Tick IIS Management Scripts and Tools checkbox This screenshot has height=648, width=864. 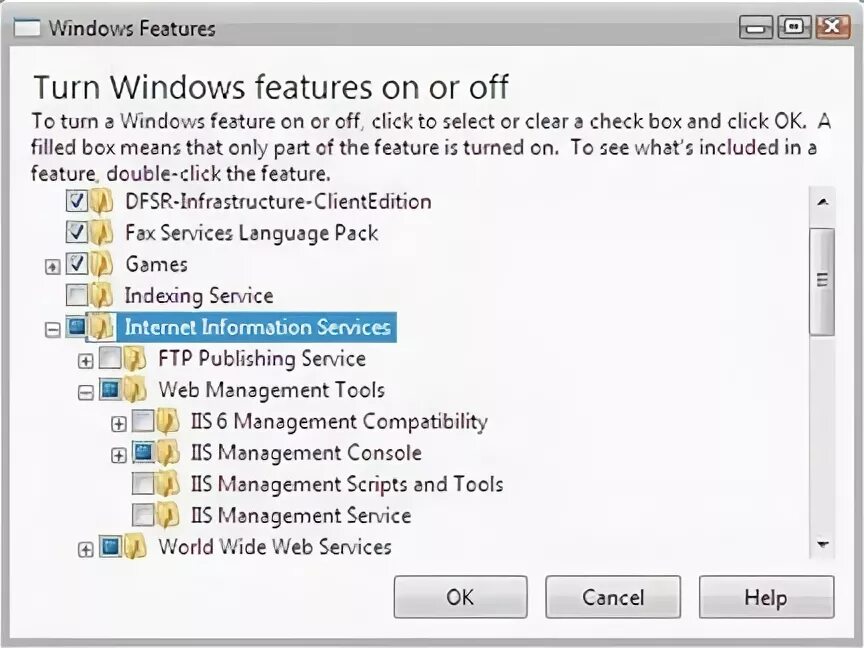[143, 485]
